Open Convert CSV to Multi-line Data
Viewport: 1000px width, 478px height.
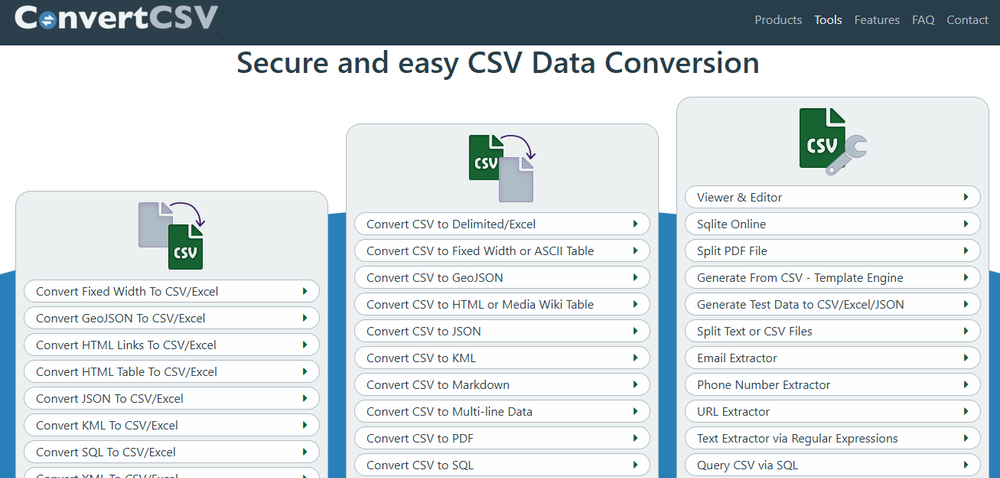pos(502,411)
